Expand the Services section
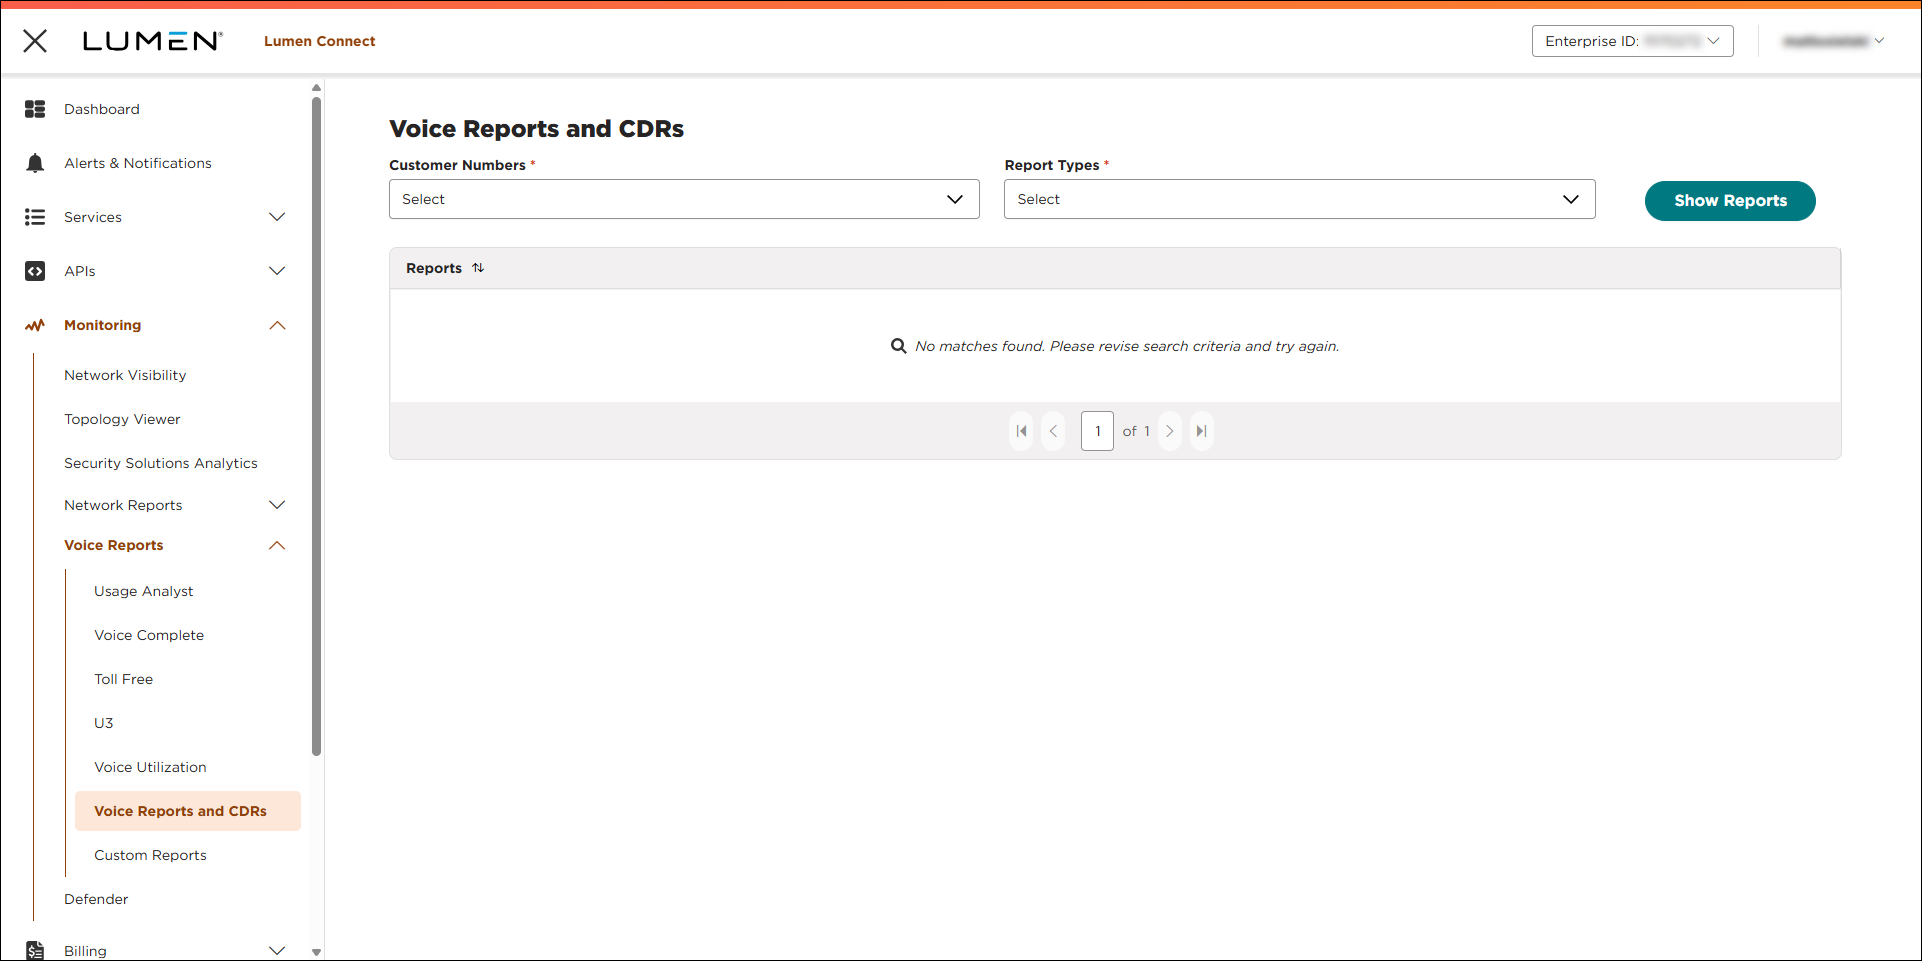This screenshot has height=961, width=1922. coord(277,216)
